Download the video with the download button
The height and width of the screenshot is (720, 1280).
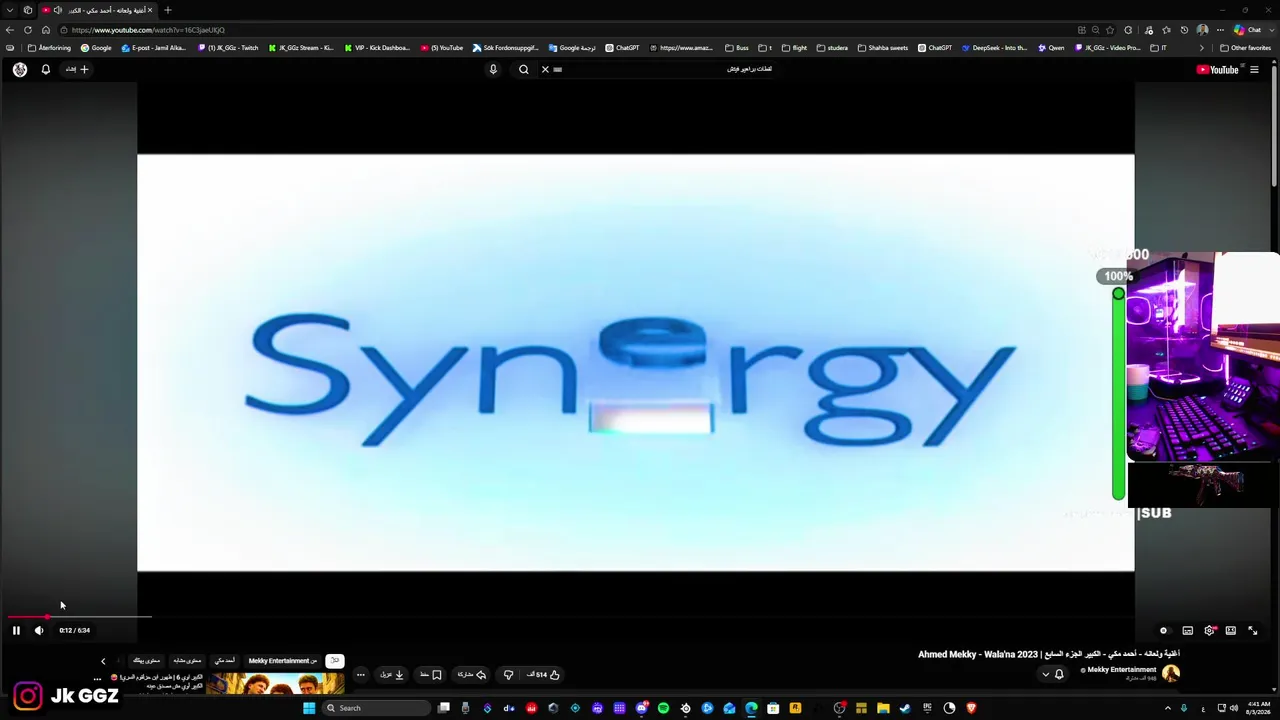pos(392,675)
